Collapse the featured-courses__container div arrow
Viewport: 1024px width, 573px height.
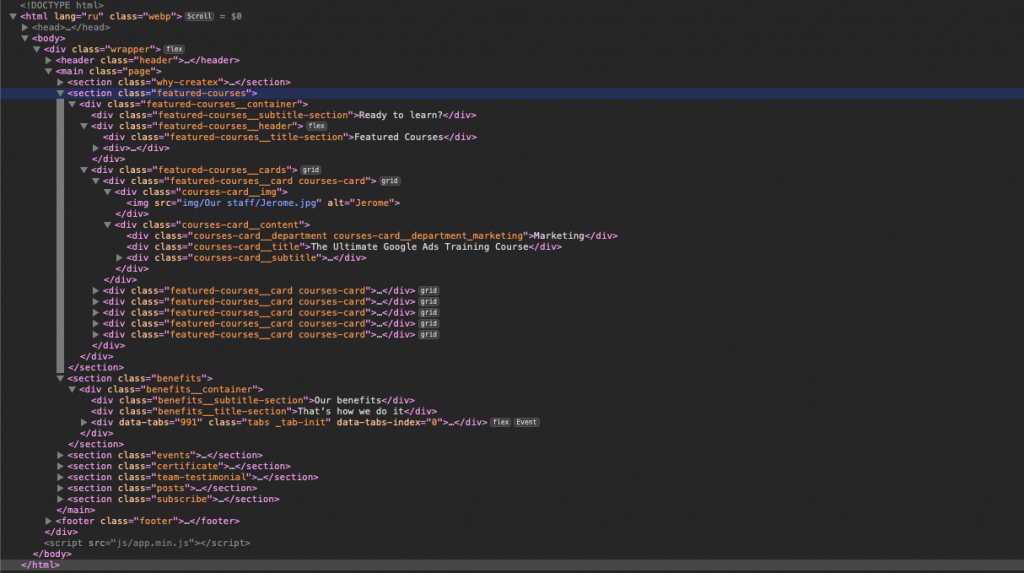[72, 104]
